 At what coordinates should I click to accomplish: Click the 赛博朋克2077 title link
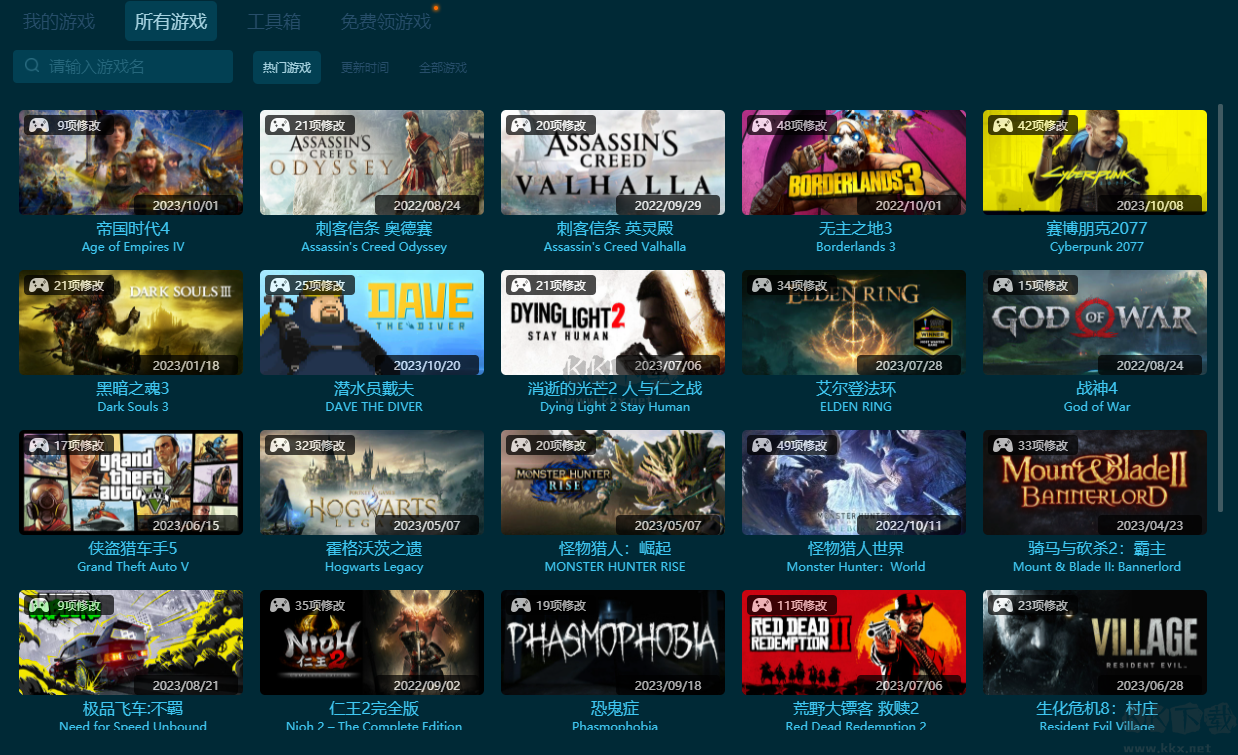point(1096,228)
